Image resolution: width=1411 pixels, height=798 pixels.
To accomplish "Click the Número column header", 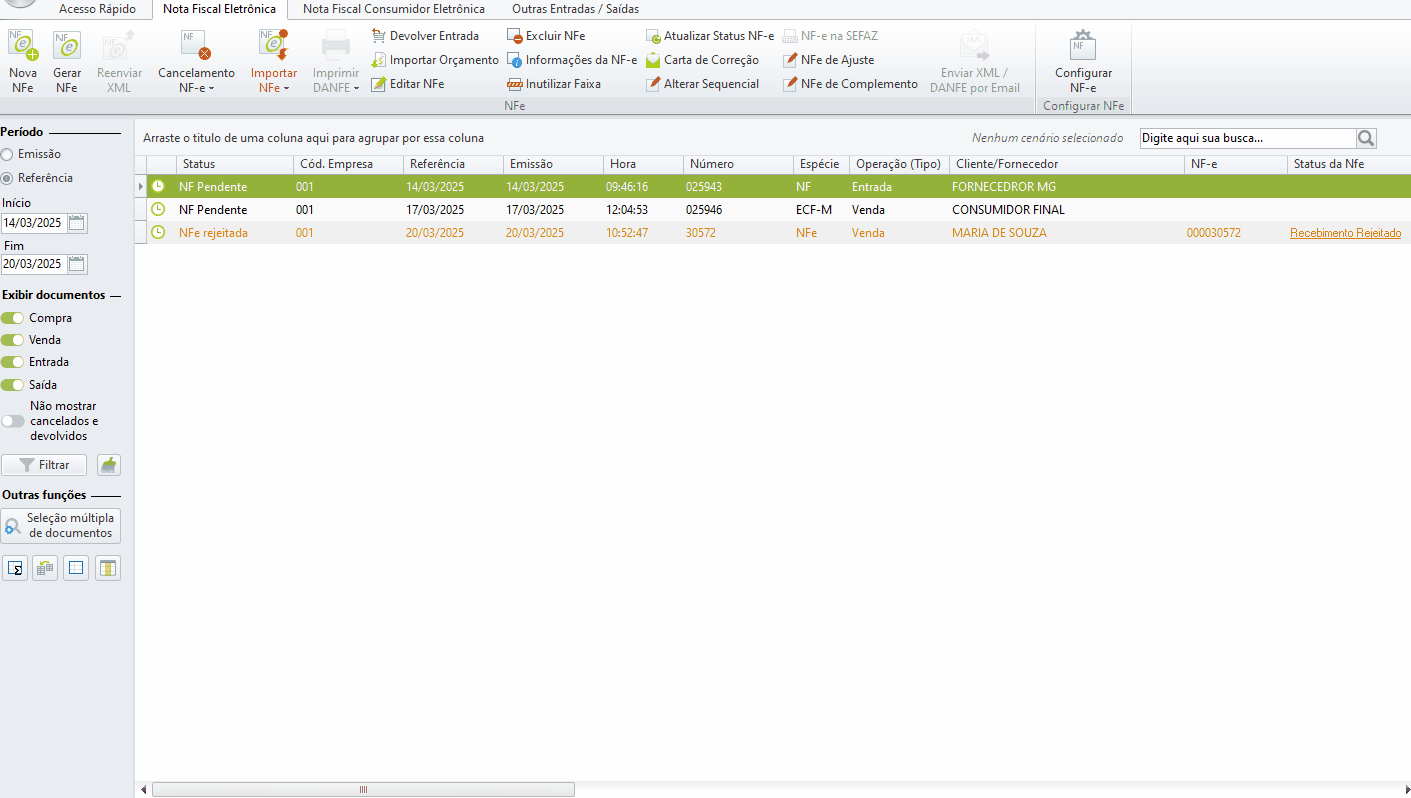I will (739, 164).
